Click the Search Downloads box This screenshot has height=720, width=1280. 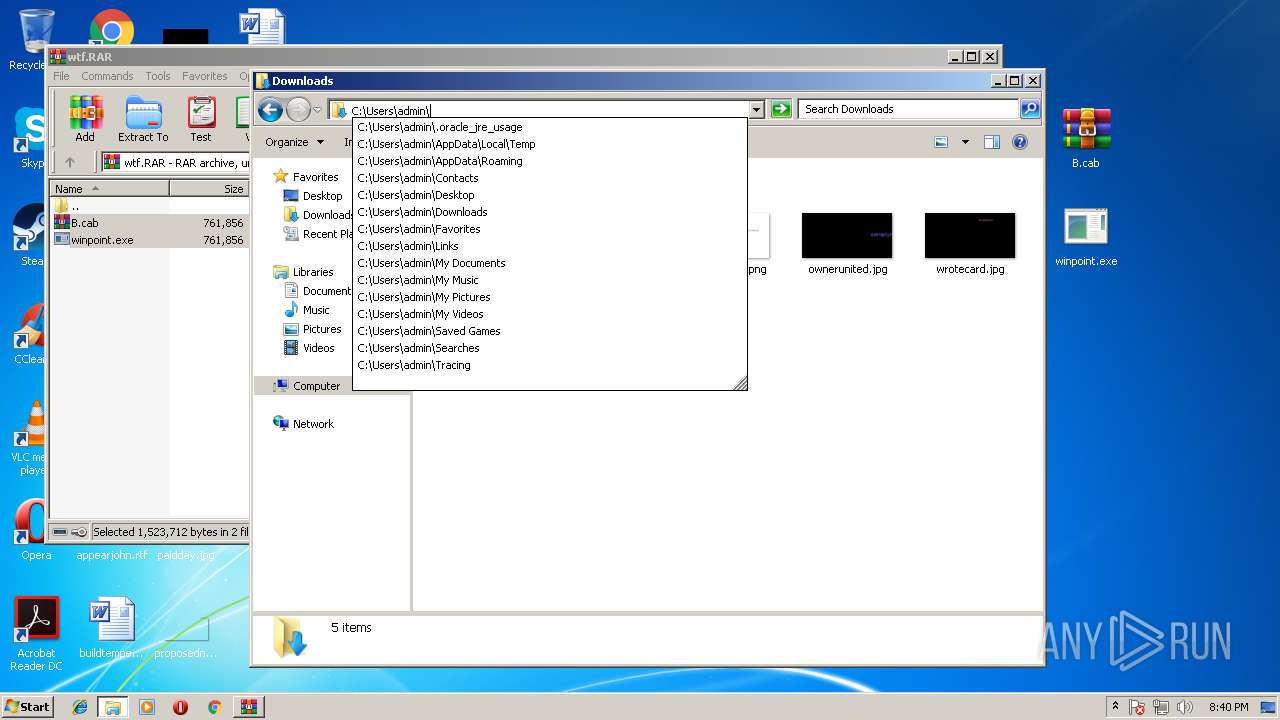[910, 109]
